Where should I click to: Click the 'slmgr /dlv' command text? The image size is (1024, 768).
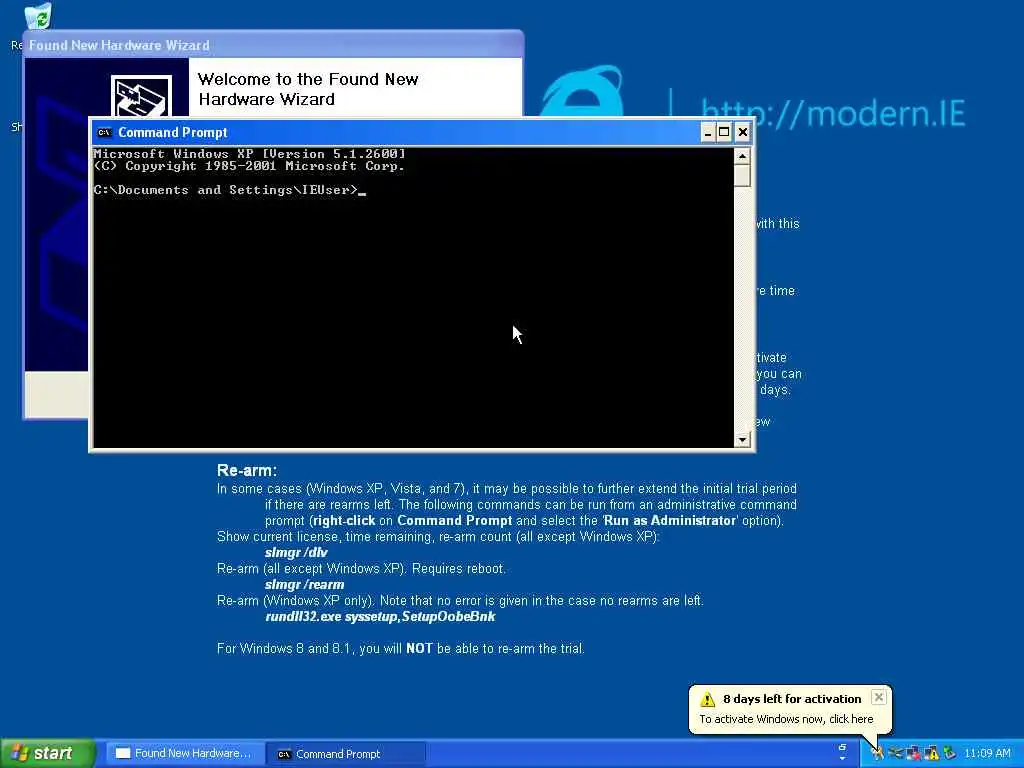pyautogui.click(x=296, y=552)
